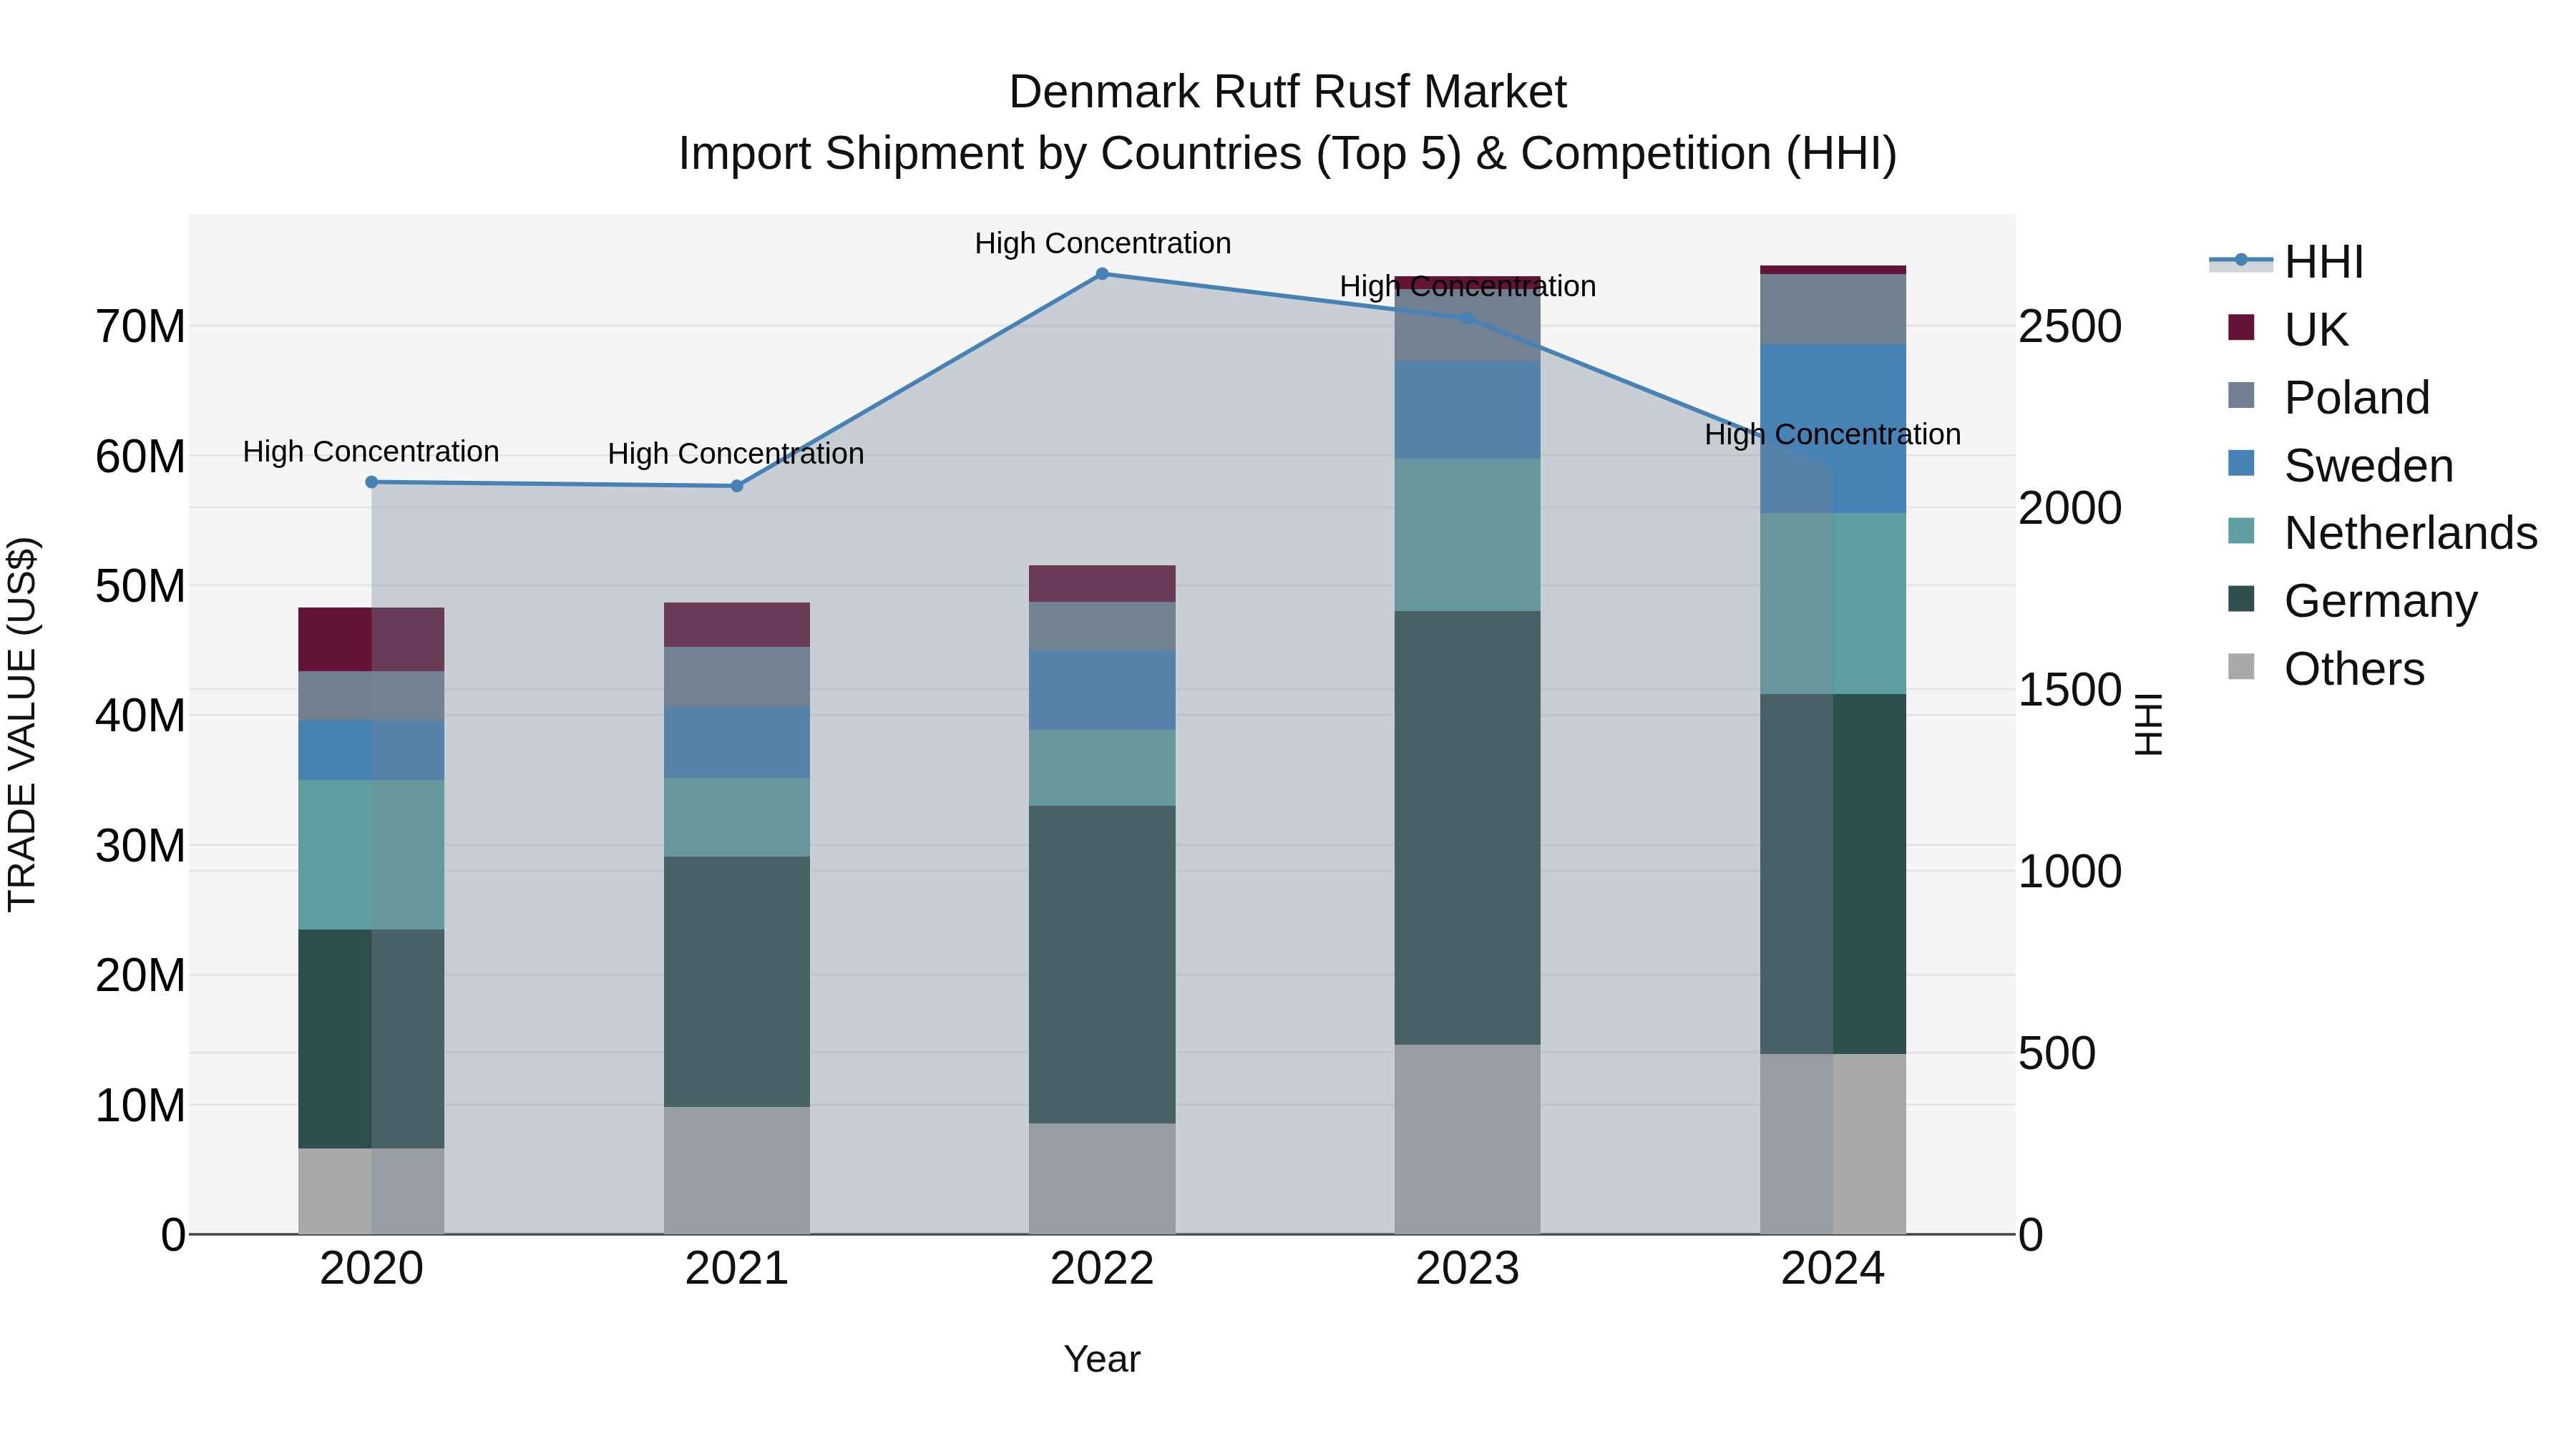Viewport: 2576px width, 1449px height.
Task: Click the 40M y-axis tick label
Action: pos(140,716)
